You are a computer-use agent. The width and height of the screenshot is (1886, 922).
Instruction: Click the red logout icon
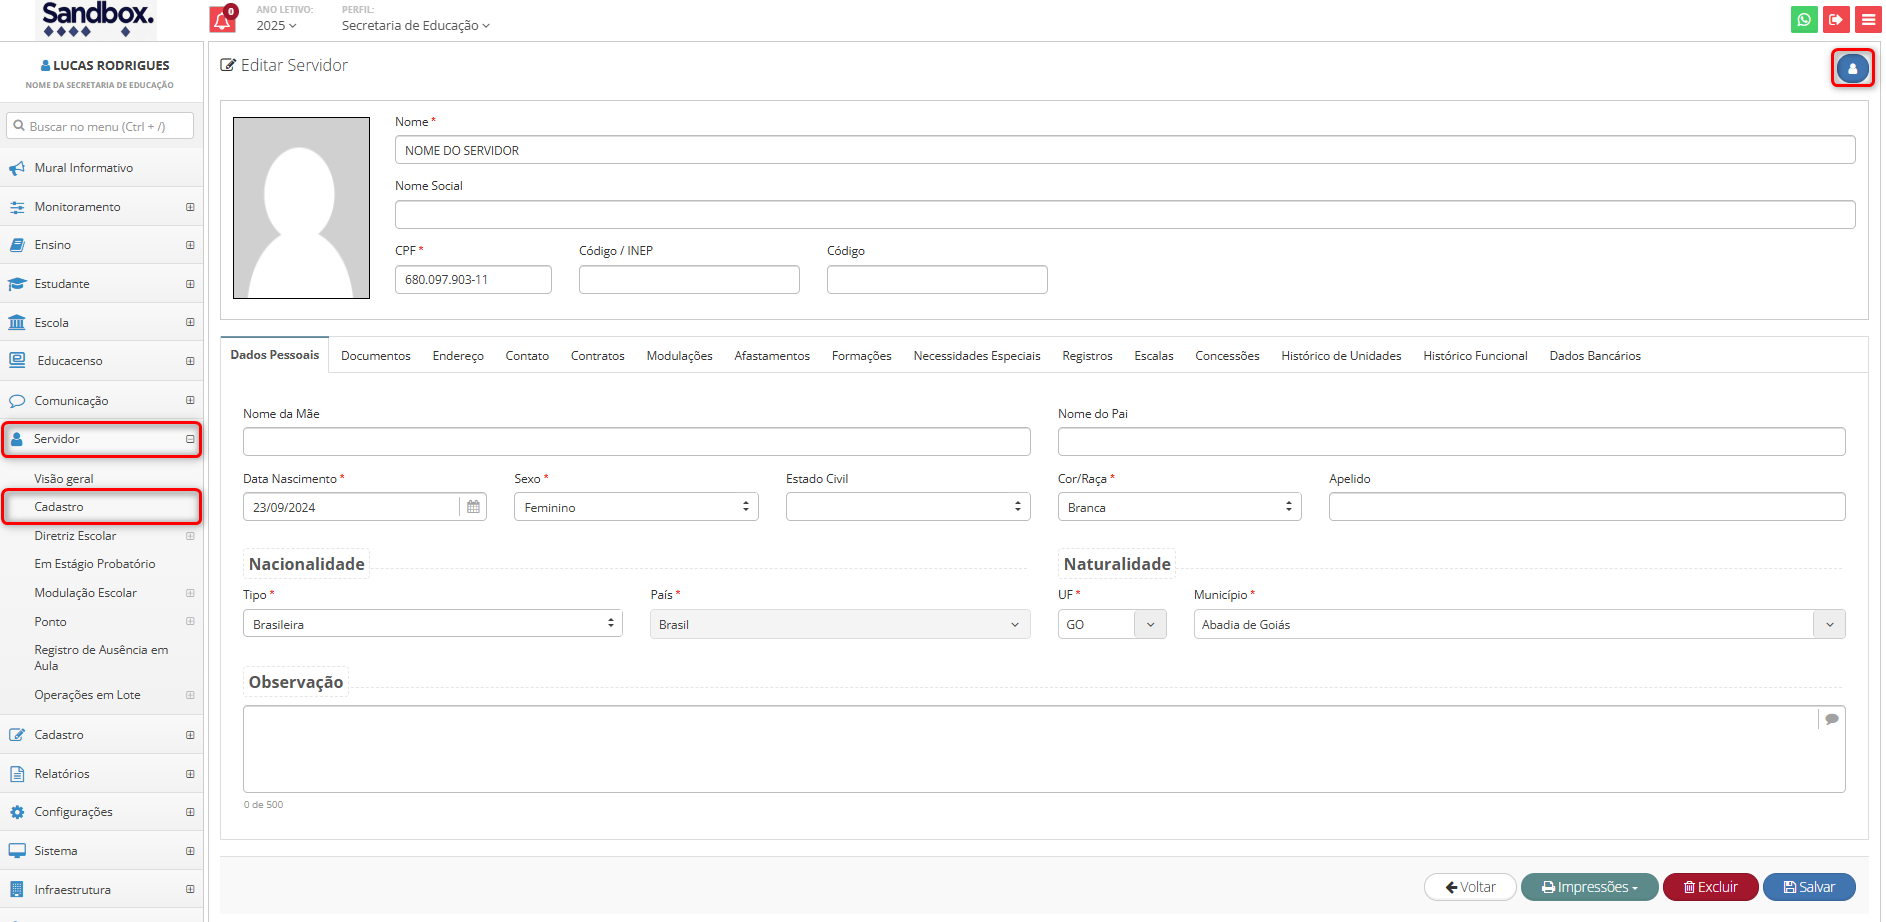1836,19
